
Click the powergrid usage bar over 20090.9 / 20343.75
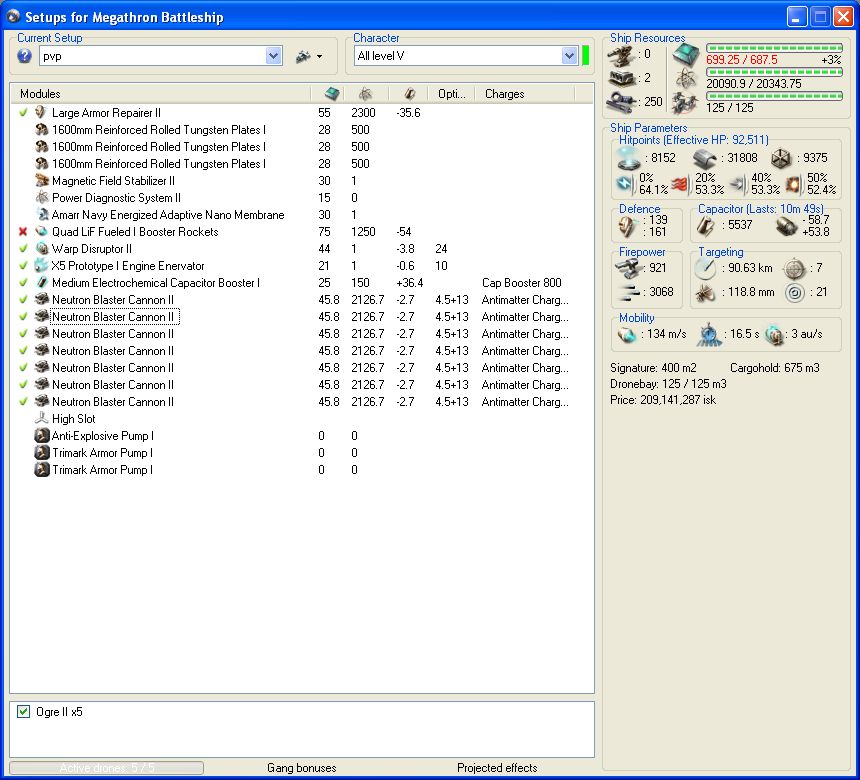click(774, 72)
